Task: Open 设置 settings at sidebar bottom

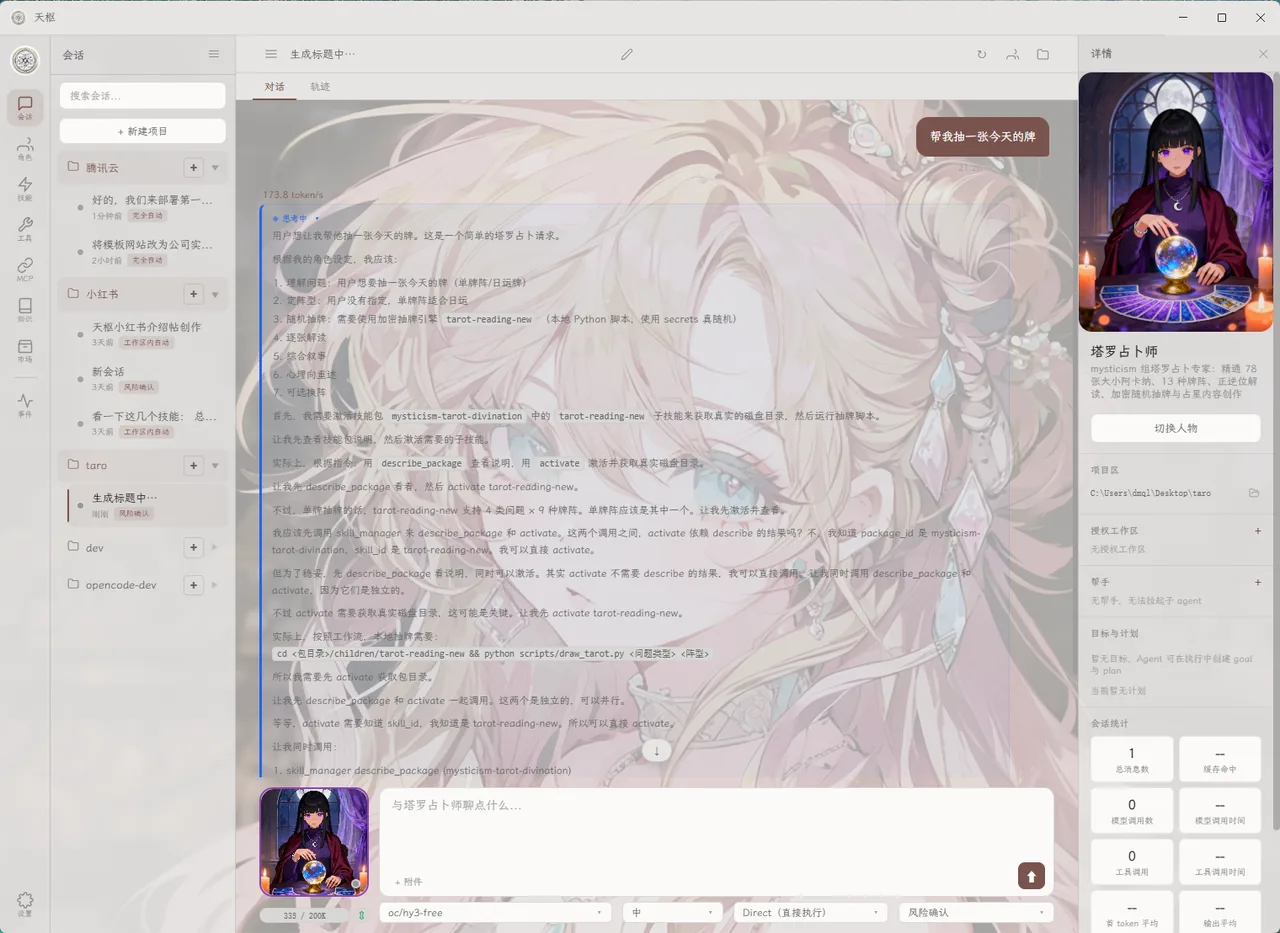Action: coord(25,904)
